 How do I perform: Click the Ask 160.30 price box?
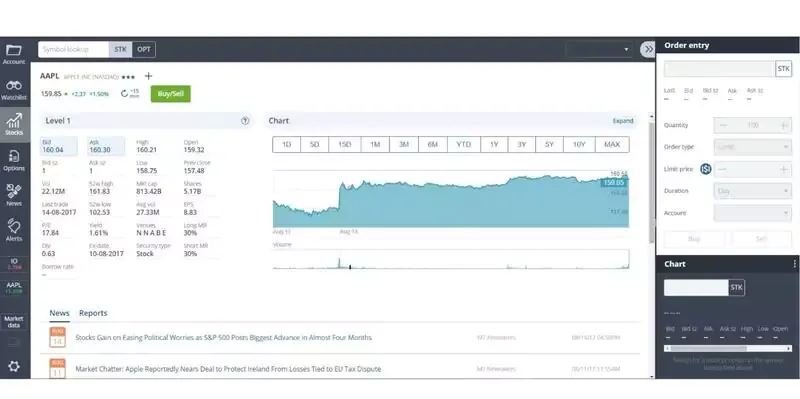106,146
